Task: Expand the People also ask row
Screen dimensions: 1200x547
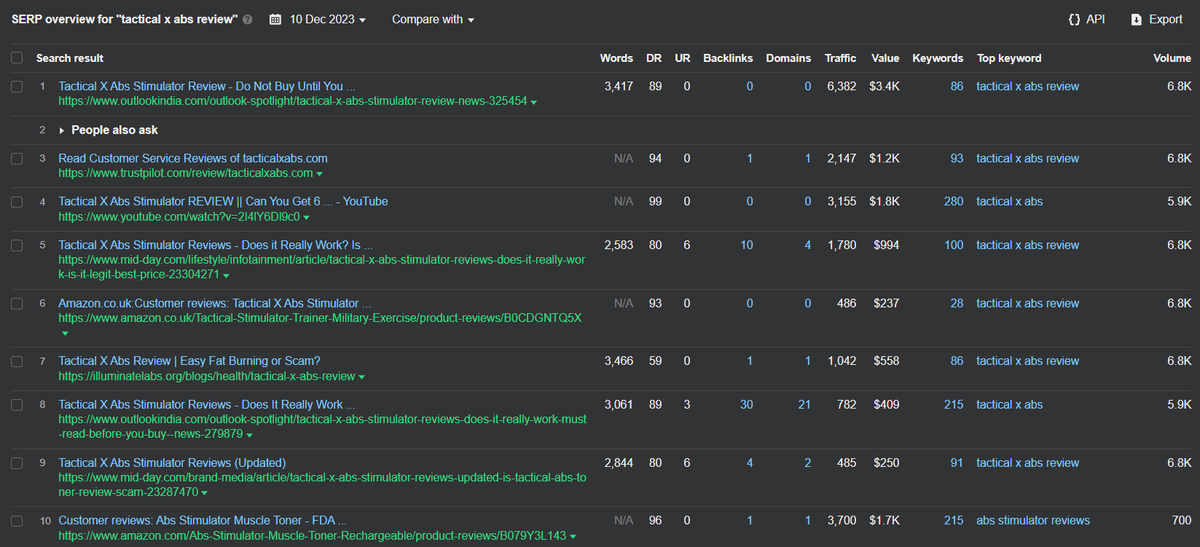Action: 61,130
